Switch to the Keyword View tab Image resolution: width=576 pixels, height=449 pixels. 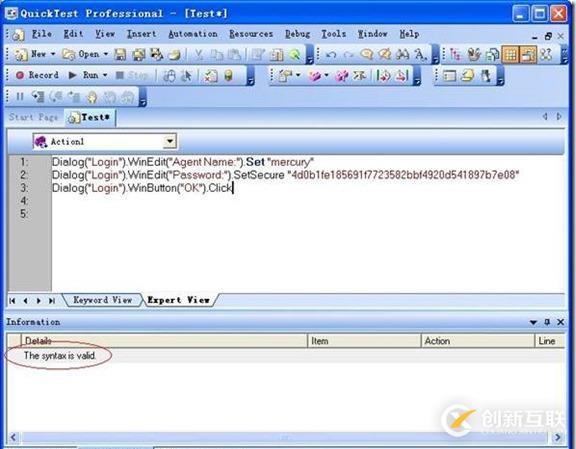[x=102, y=300]
